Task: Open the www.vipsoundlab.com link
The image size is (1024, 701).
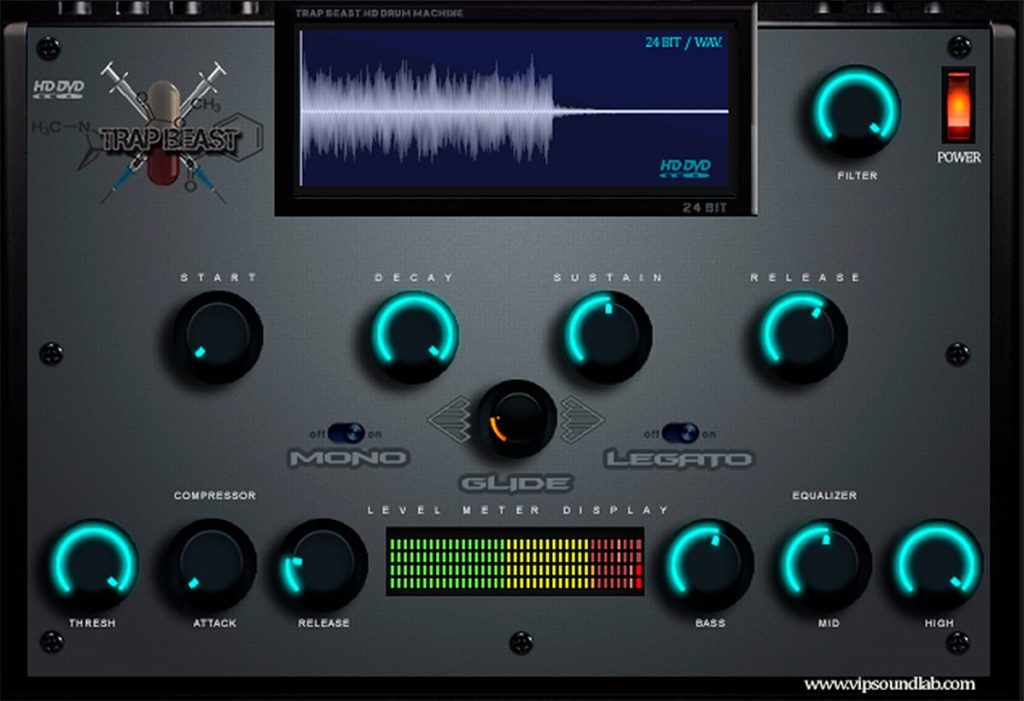Action: pyautogui.click(x=889, y=684)
